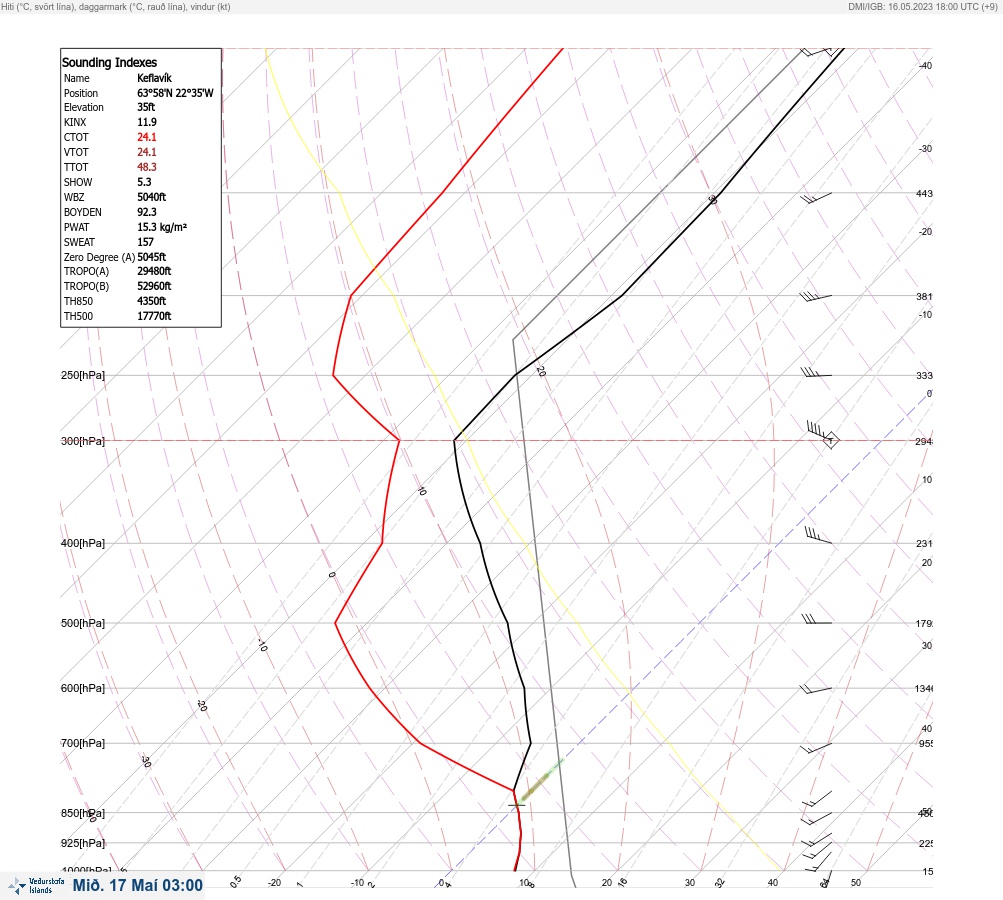The image size is (1003, 900).
Task: Click the '700[hPa]' pressure label
Action: (83, 743)
